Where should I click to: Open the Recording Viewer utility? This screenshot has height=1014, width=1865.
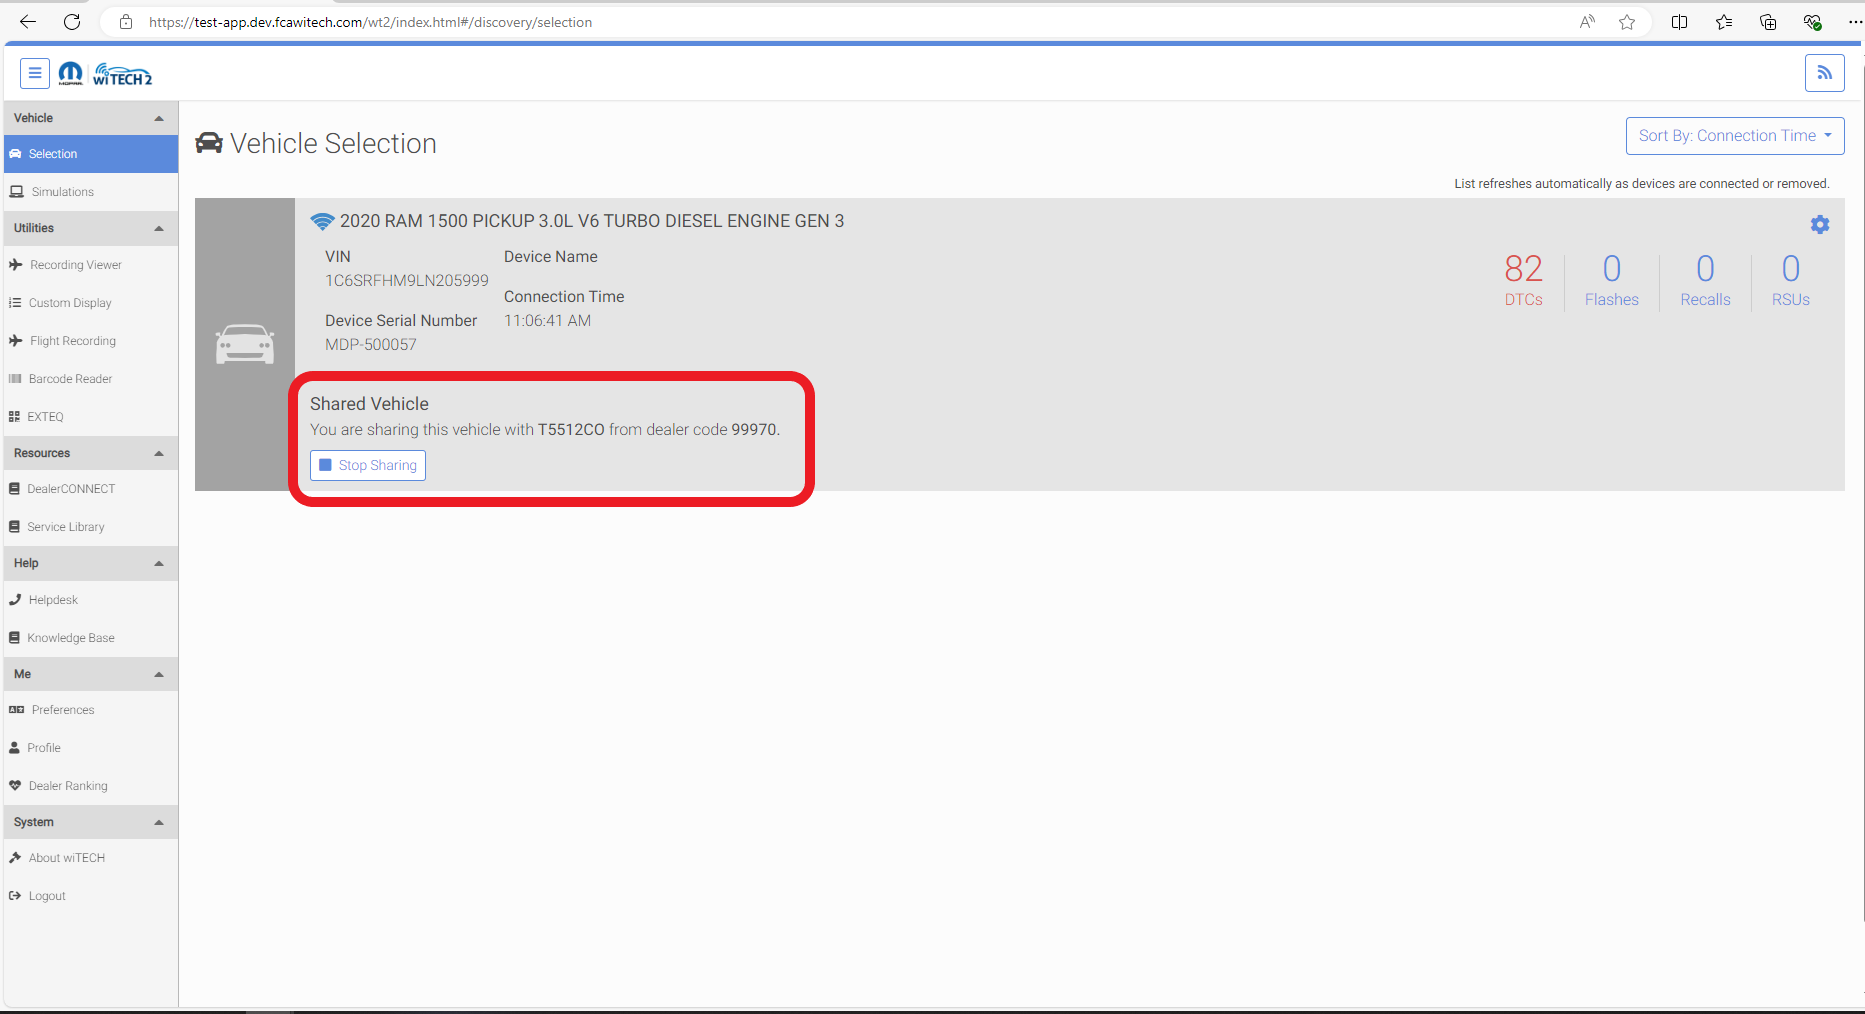click(91, 265)
